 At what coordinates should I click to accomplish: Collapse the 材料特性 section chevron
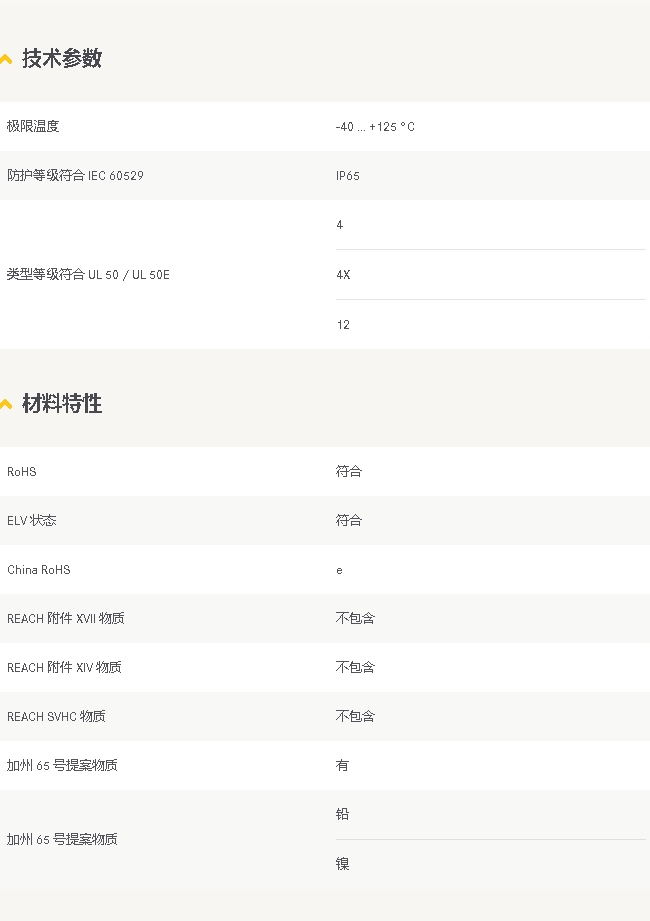click(x=6, y=404)
